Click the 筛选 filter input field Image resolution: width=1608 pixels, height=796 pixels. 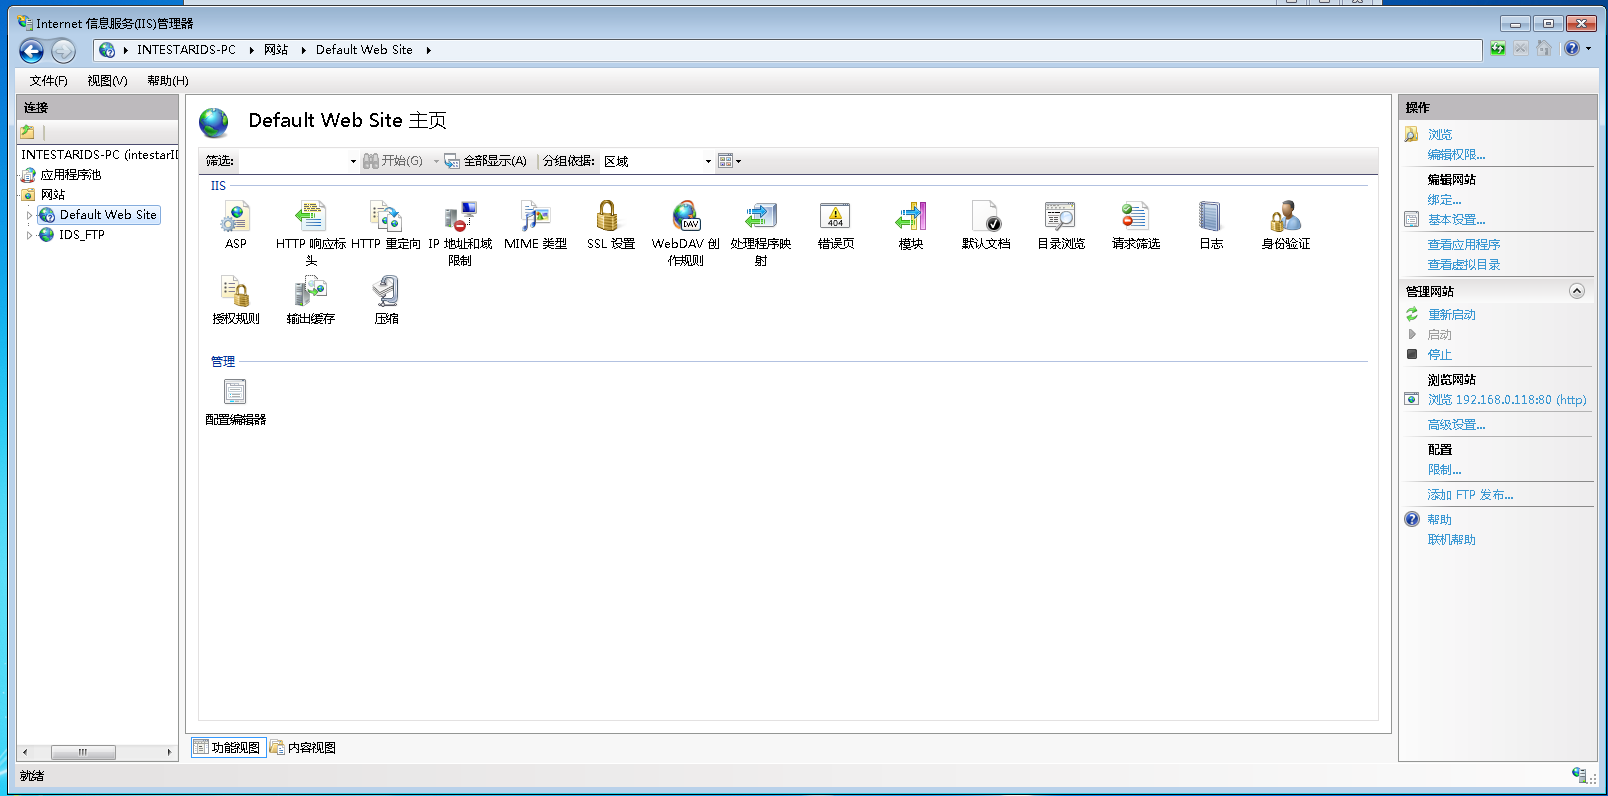(293, 161)
